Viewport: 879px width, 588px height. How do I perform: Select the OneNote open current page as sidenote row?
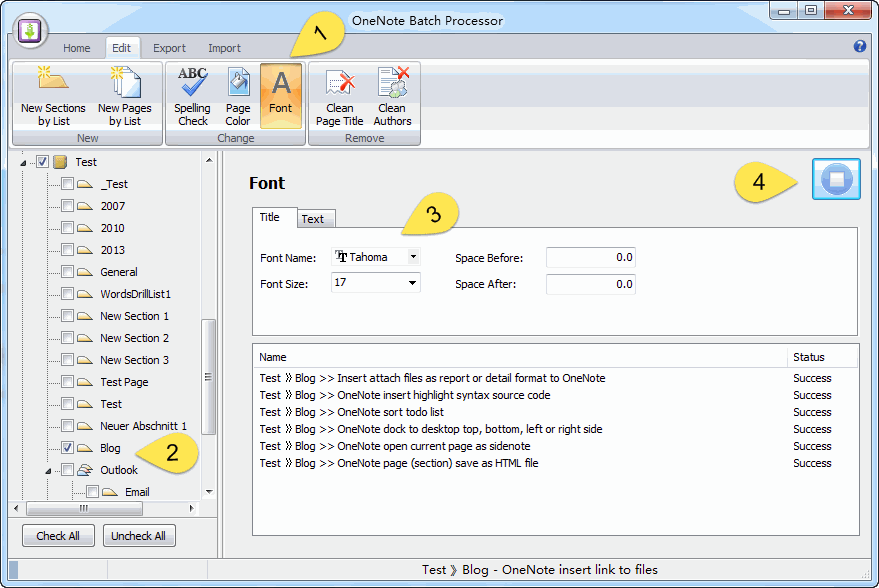555,446
